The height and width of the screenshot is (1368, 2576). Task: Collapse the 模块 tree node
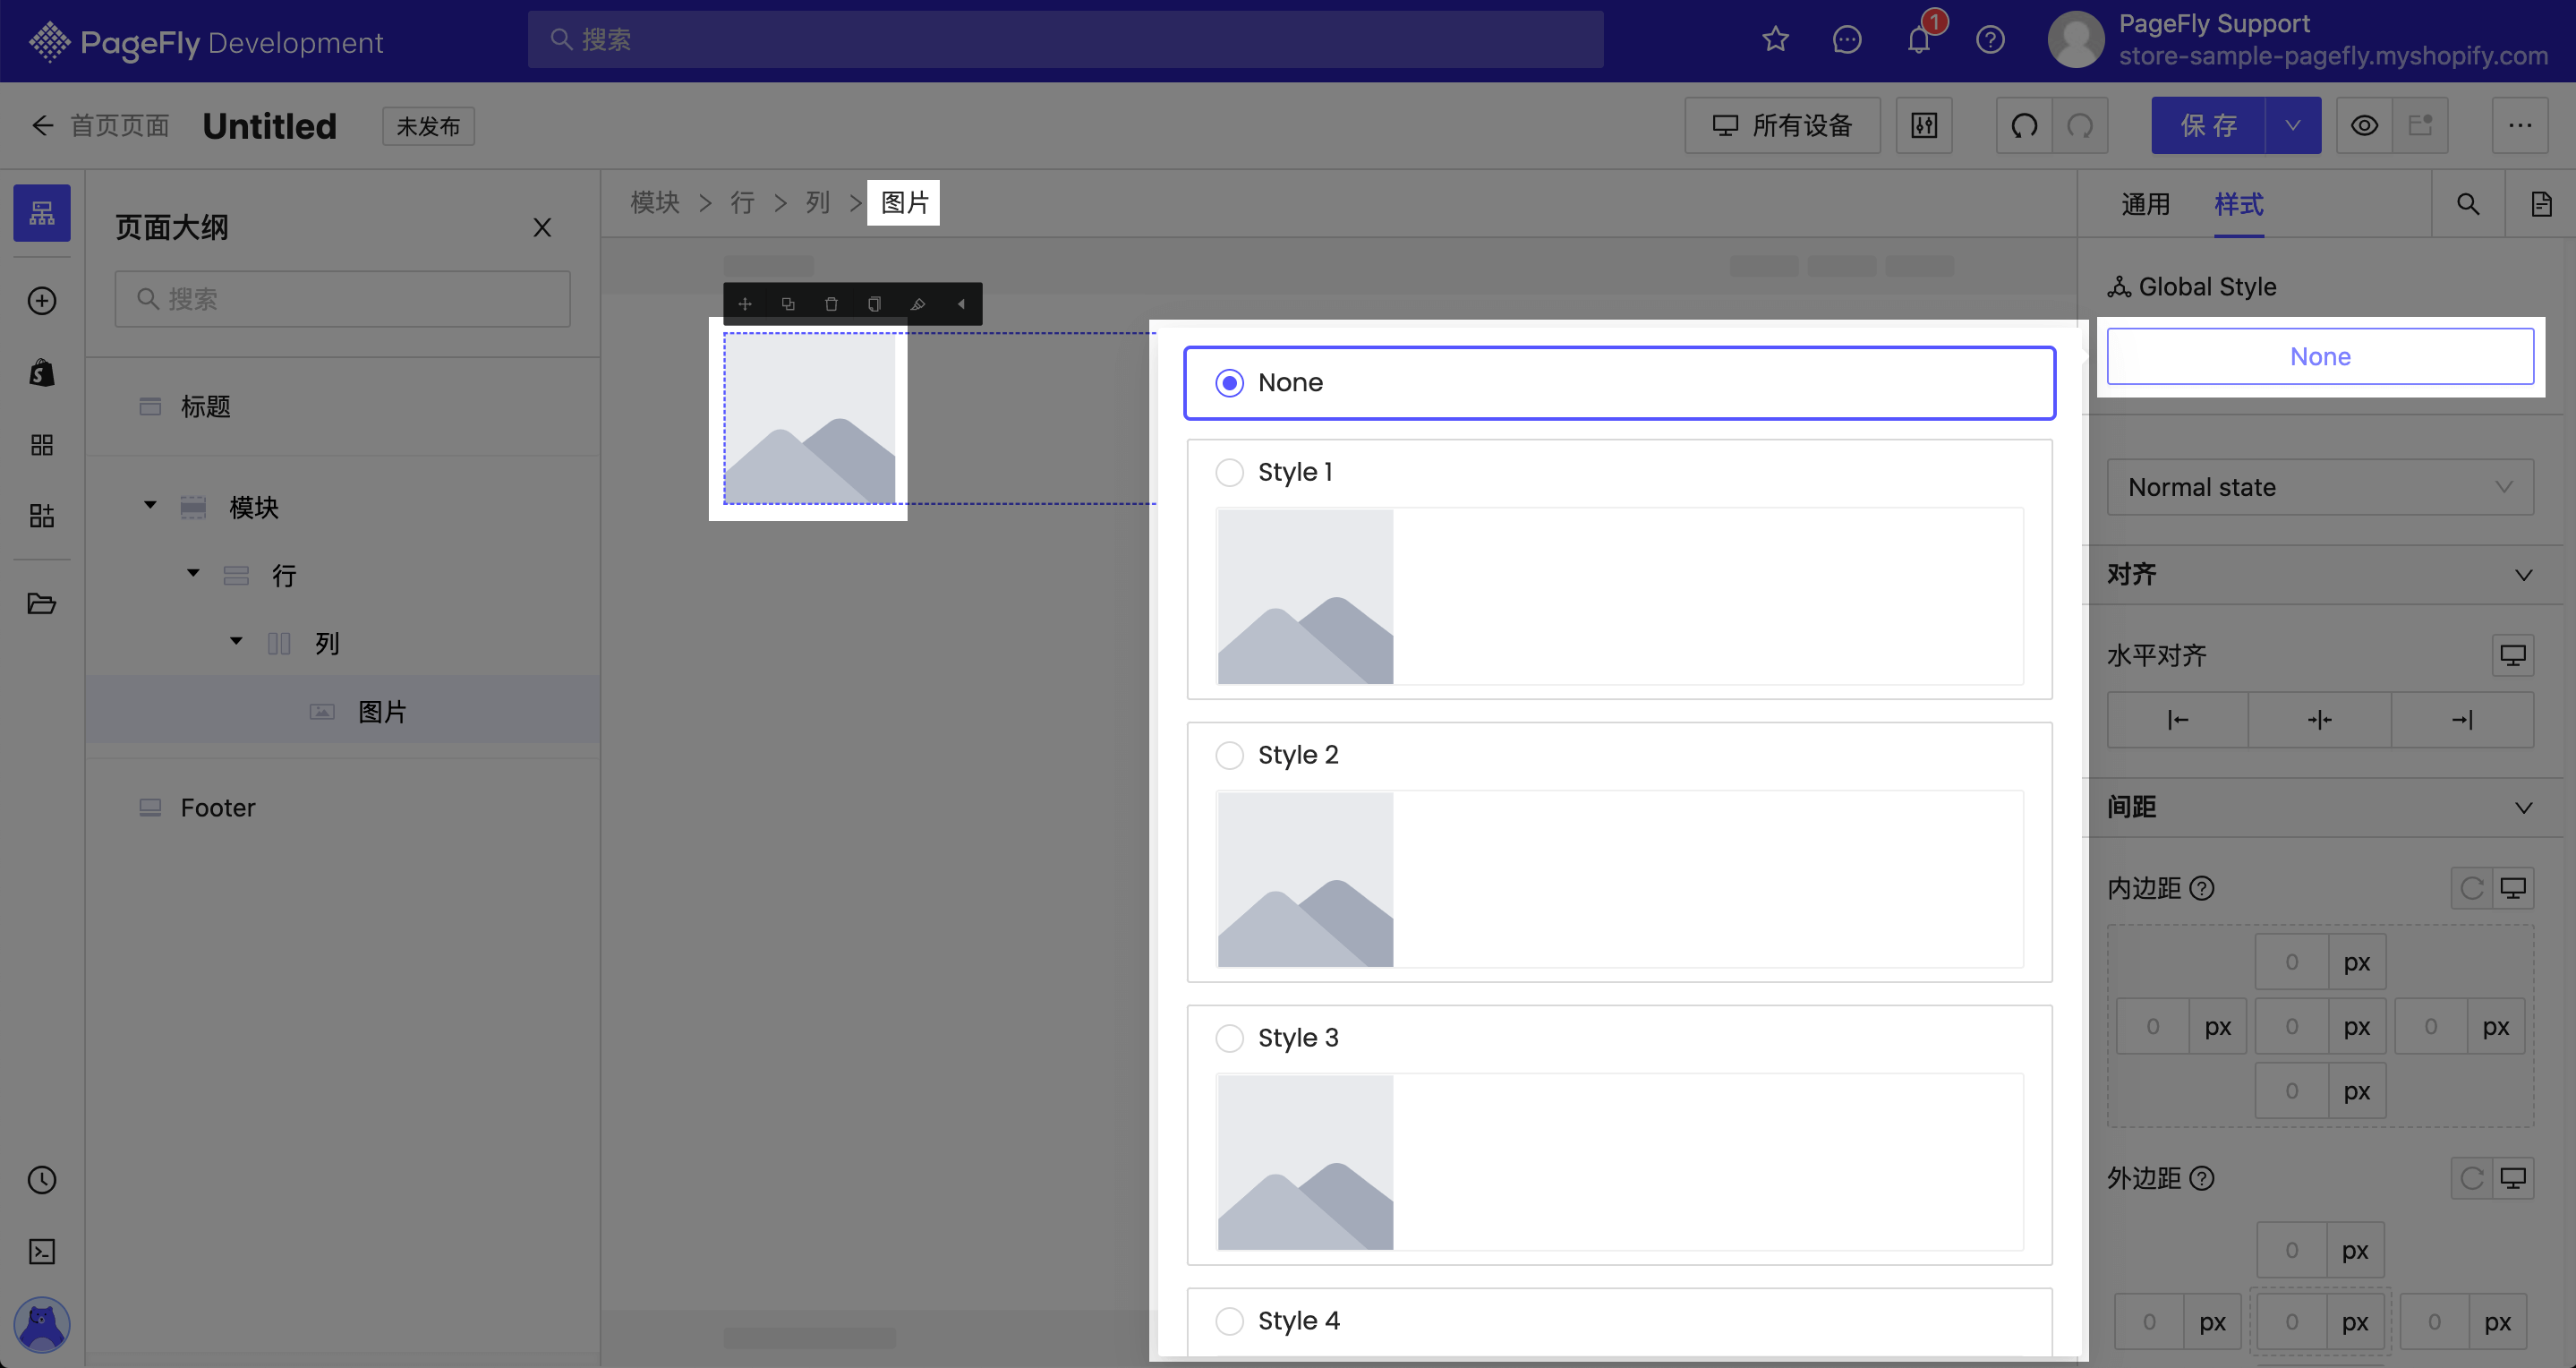point(150,505)
